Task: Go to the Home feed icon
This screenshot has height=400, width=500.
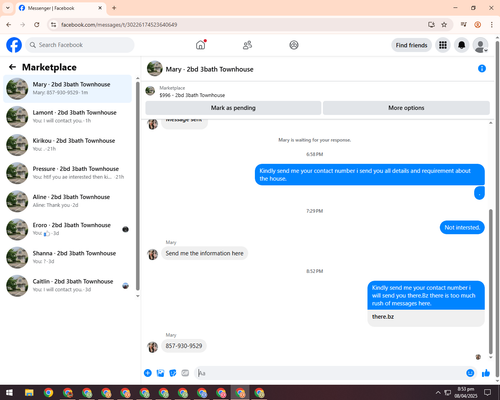Action: click(201, 45)
